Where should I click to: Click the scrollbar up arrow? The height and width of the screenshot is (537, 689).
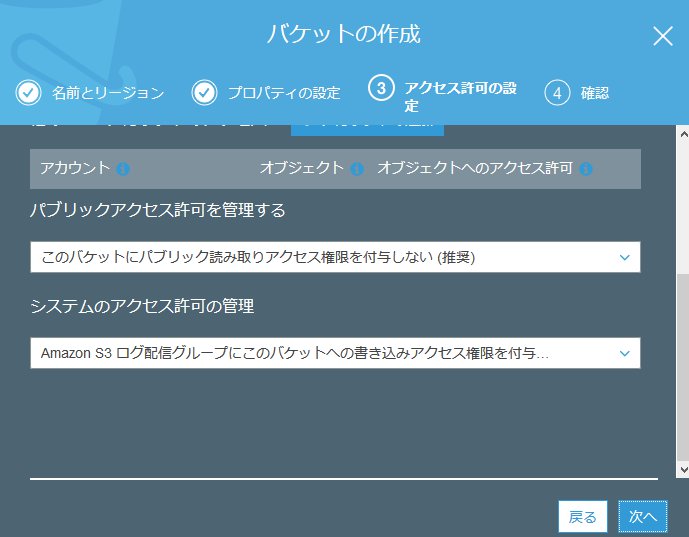682,133
